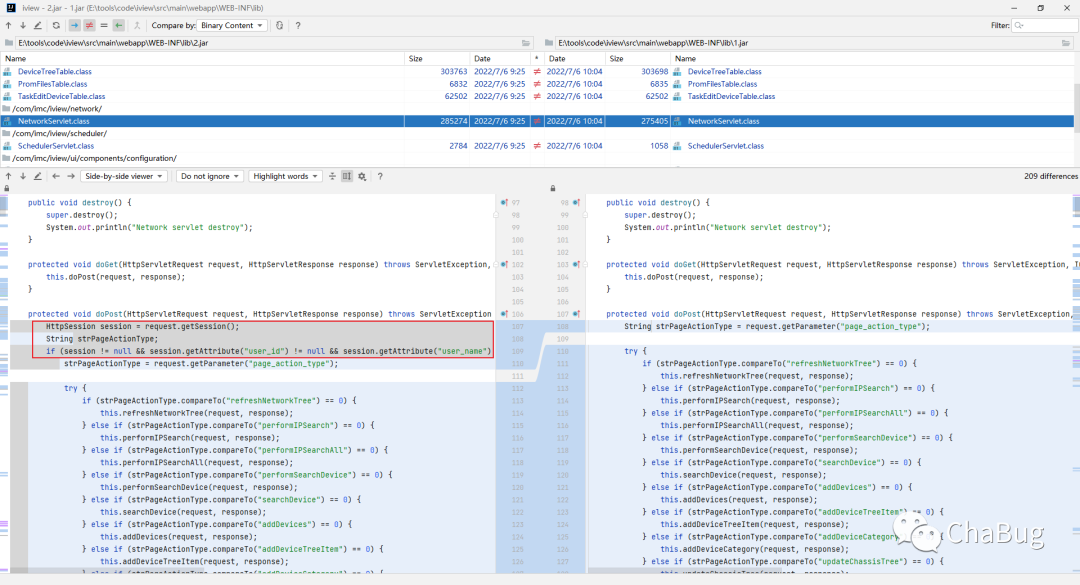Click the green left arrow filter icon
Screen dimensions: 1080x585
pyautogui.click(x=119, y=25)
